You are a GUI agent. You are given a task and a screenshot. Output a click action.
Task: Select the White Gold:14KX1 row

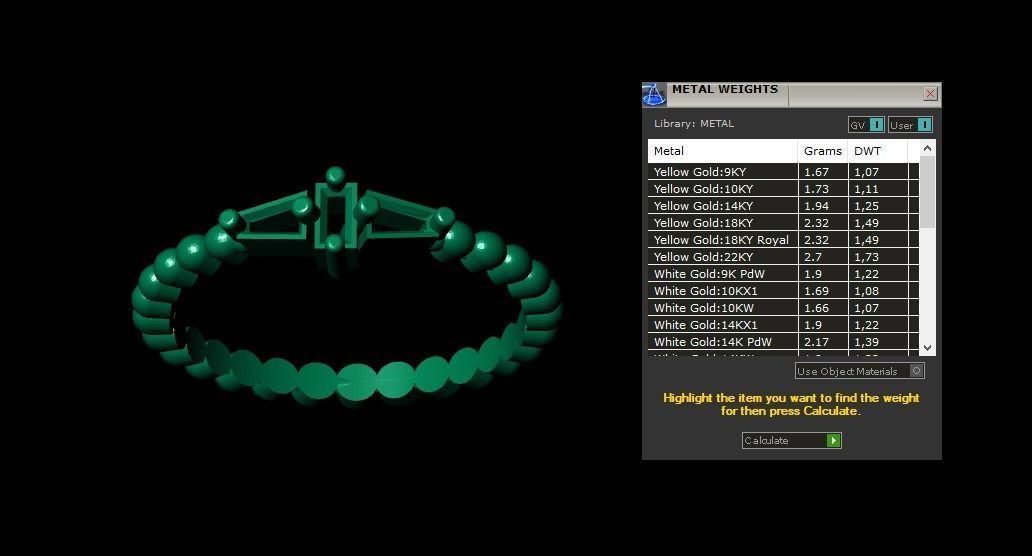[x=783, y=325]
